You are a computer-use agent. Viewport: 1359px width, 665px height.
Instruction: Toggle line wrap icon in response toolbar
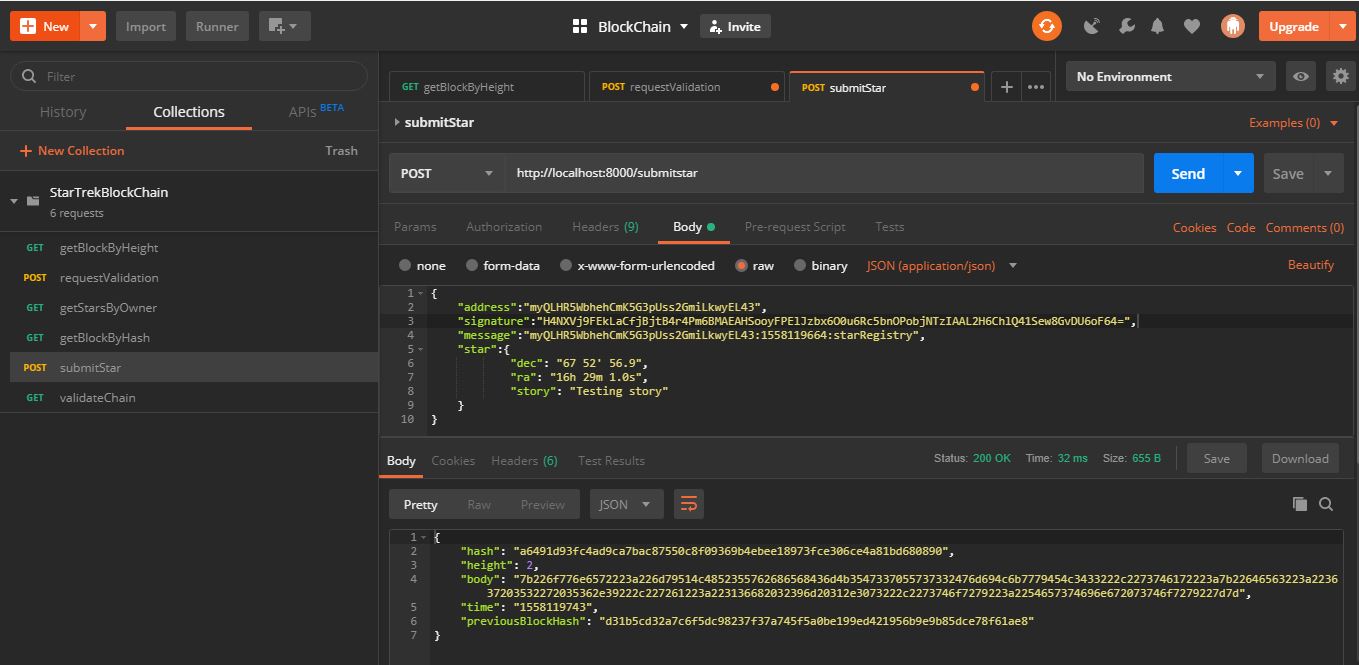(689, 504)
